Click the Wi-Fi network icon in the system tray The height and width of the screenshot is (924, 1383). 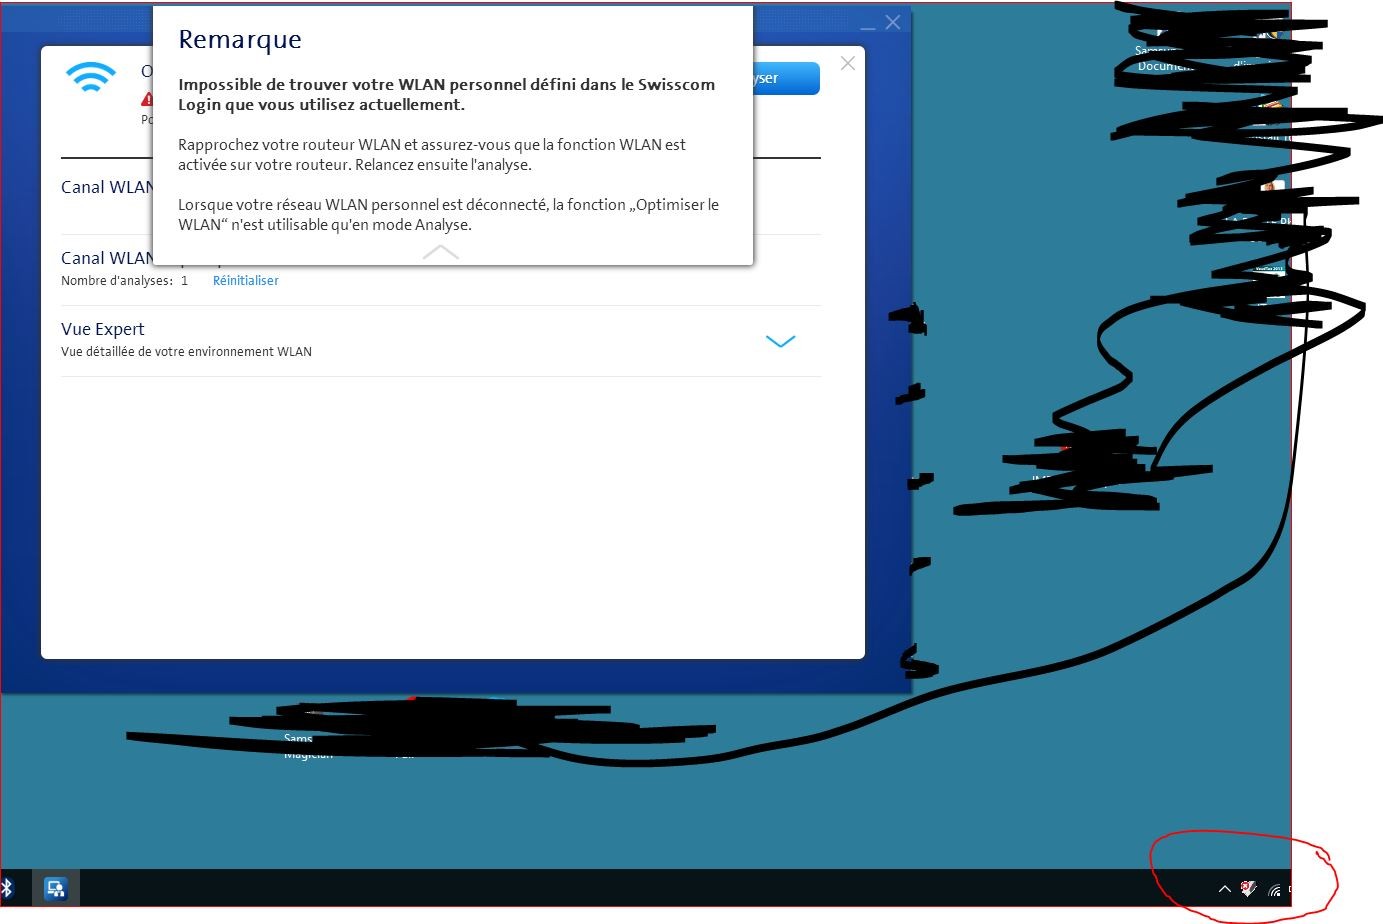(1274, 889)
